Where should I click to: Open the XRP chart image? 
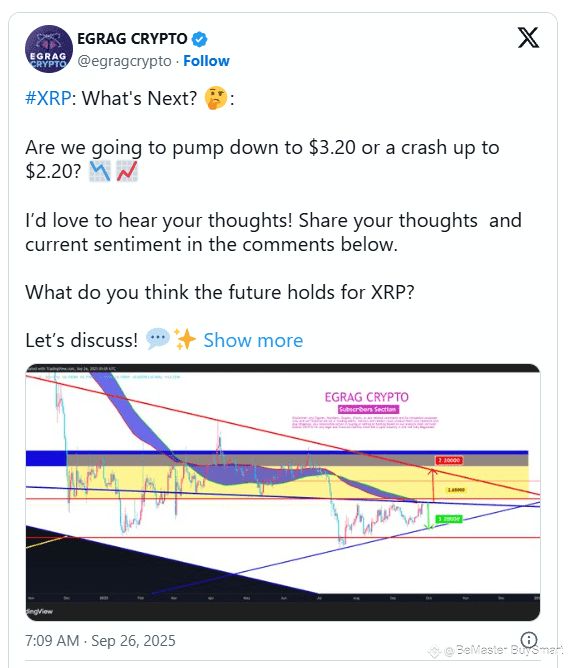click(x=283, y=492)
